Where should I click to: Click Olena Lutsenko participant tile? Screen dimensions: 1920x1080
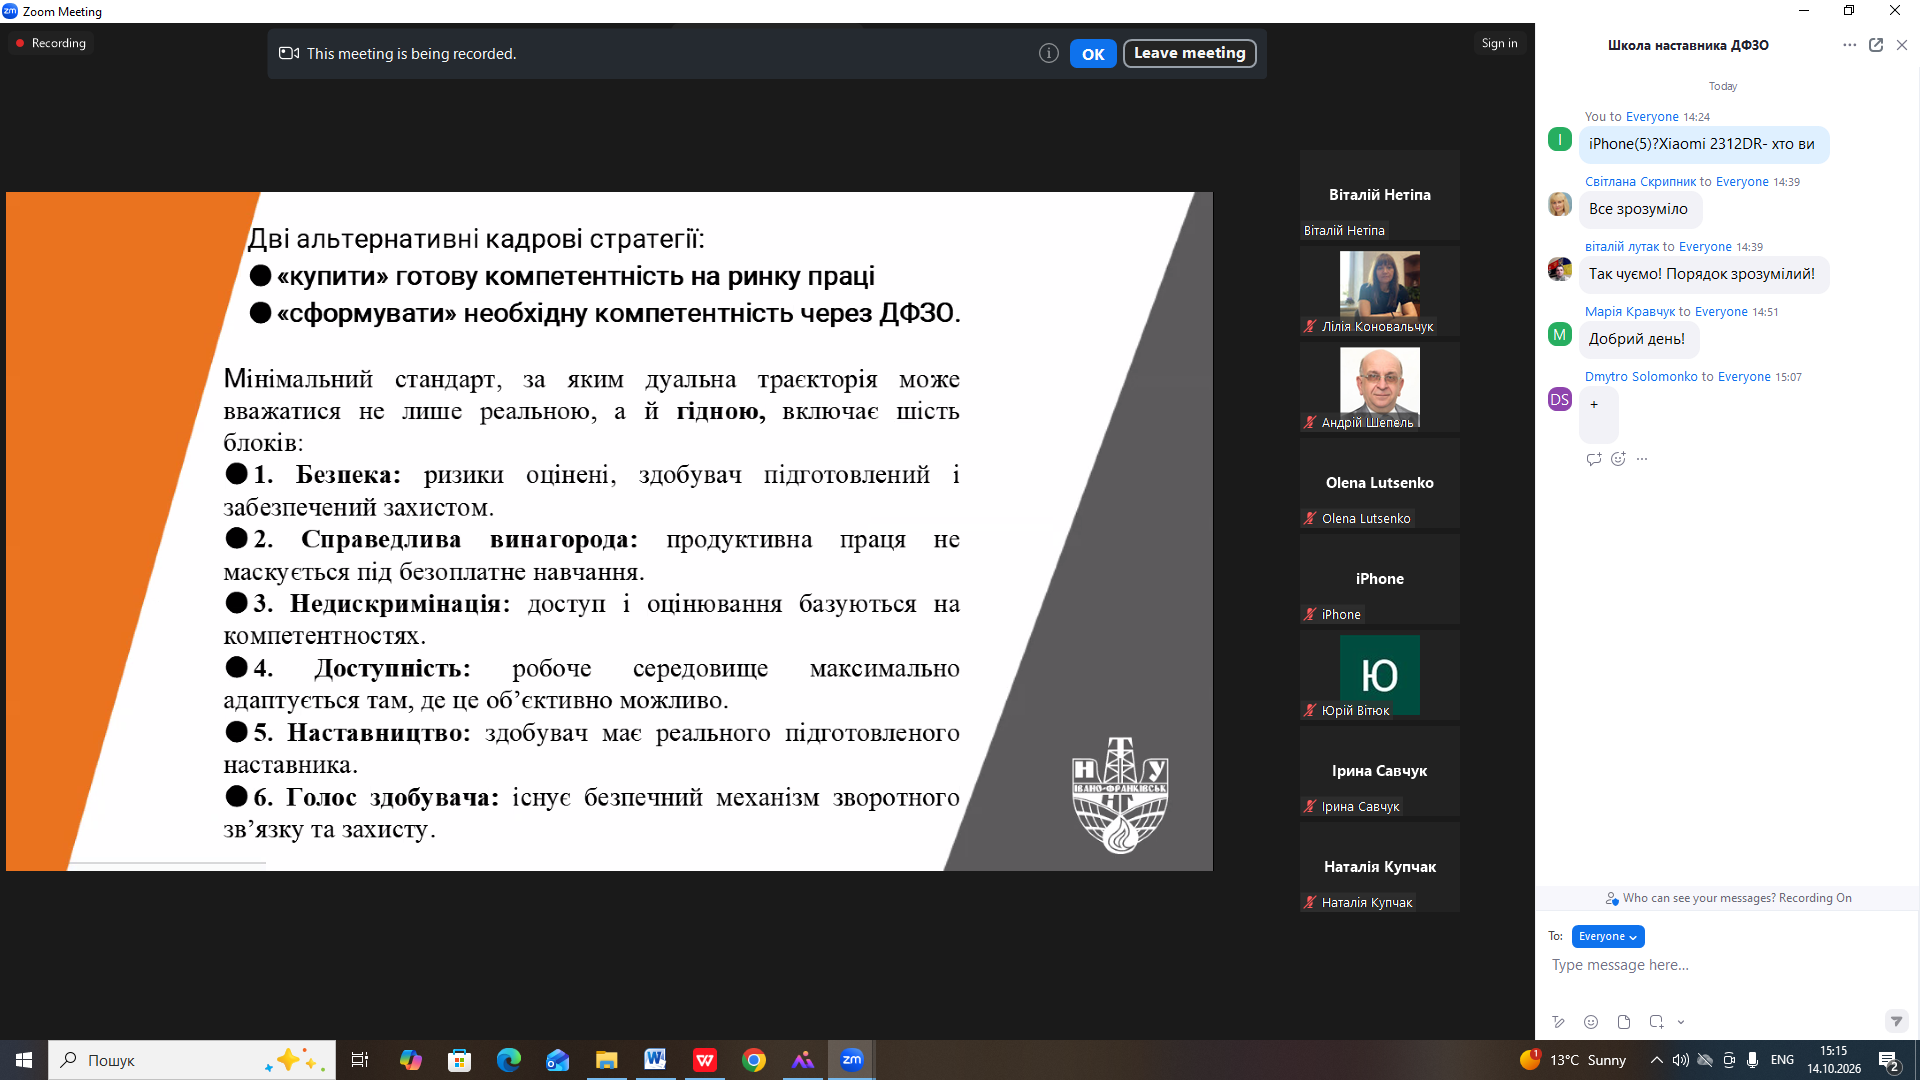[1379, 483]
